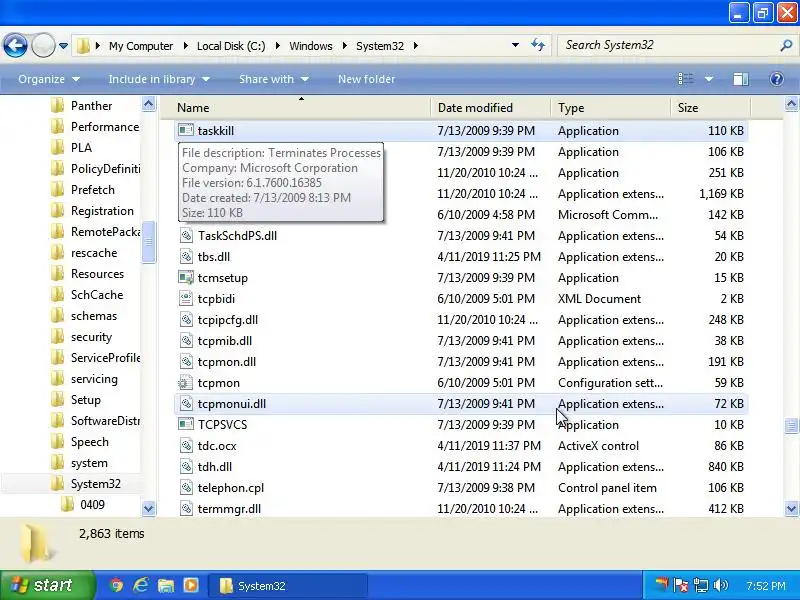Select the termmgr.dll file icon
Screen dimensions: 800x600
point(186,509)
